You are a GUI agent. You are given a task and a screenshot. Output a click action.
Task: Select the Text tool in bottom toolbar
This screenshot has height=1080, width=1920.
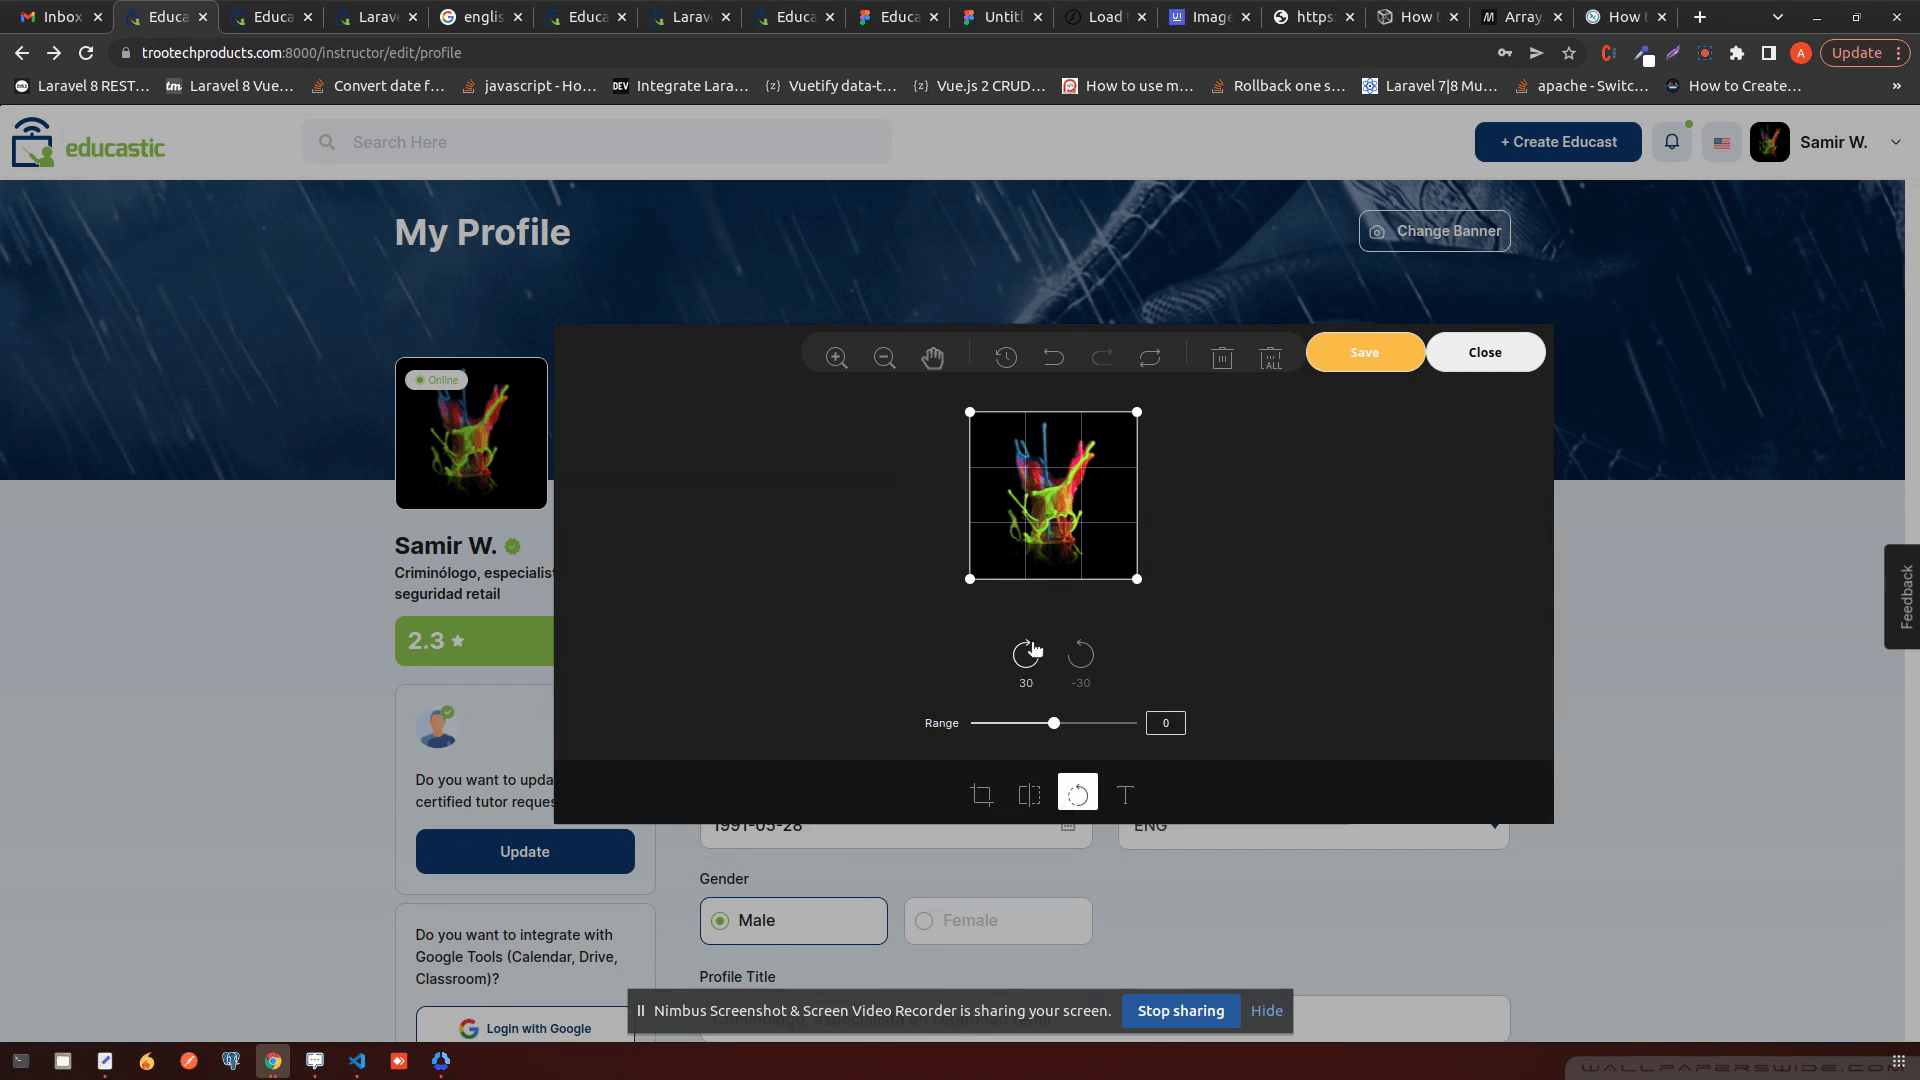click(x=1125, y=795)
